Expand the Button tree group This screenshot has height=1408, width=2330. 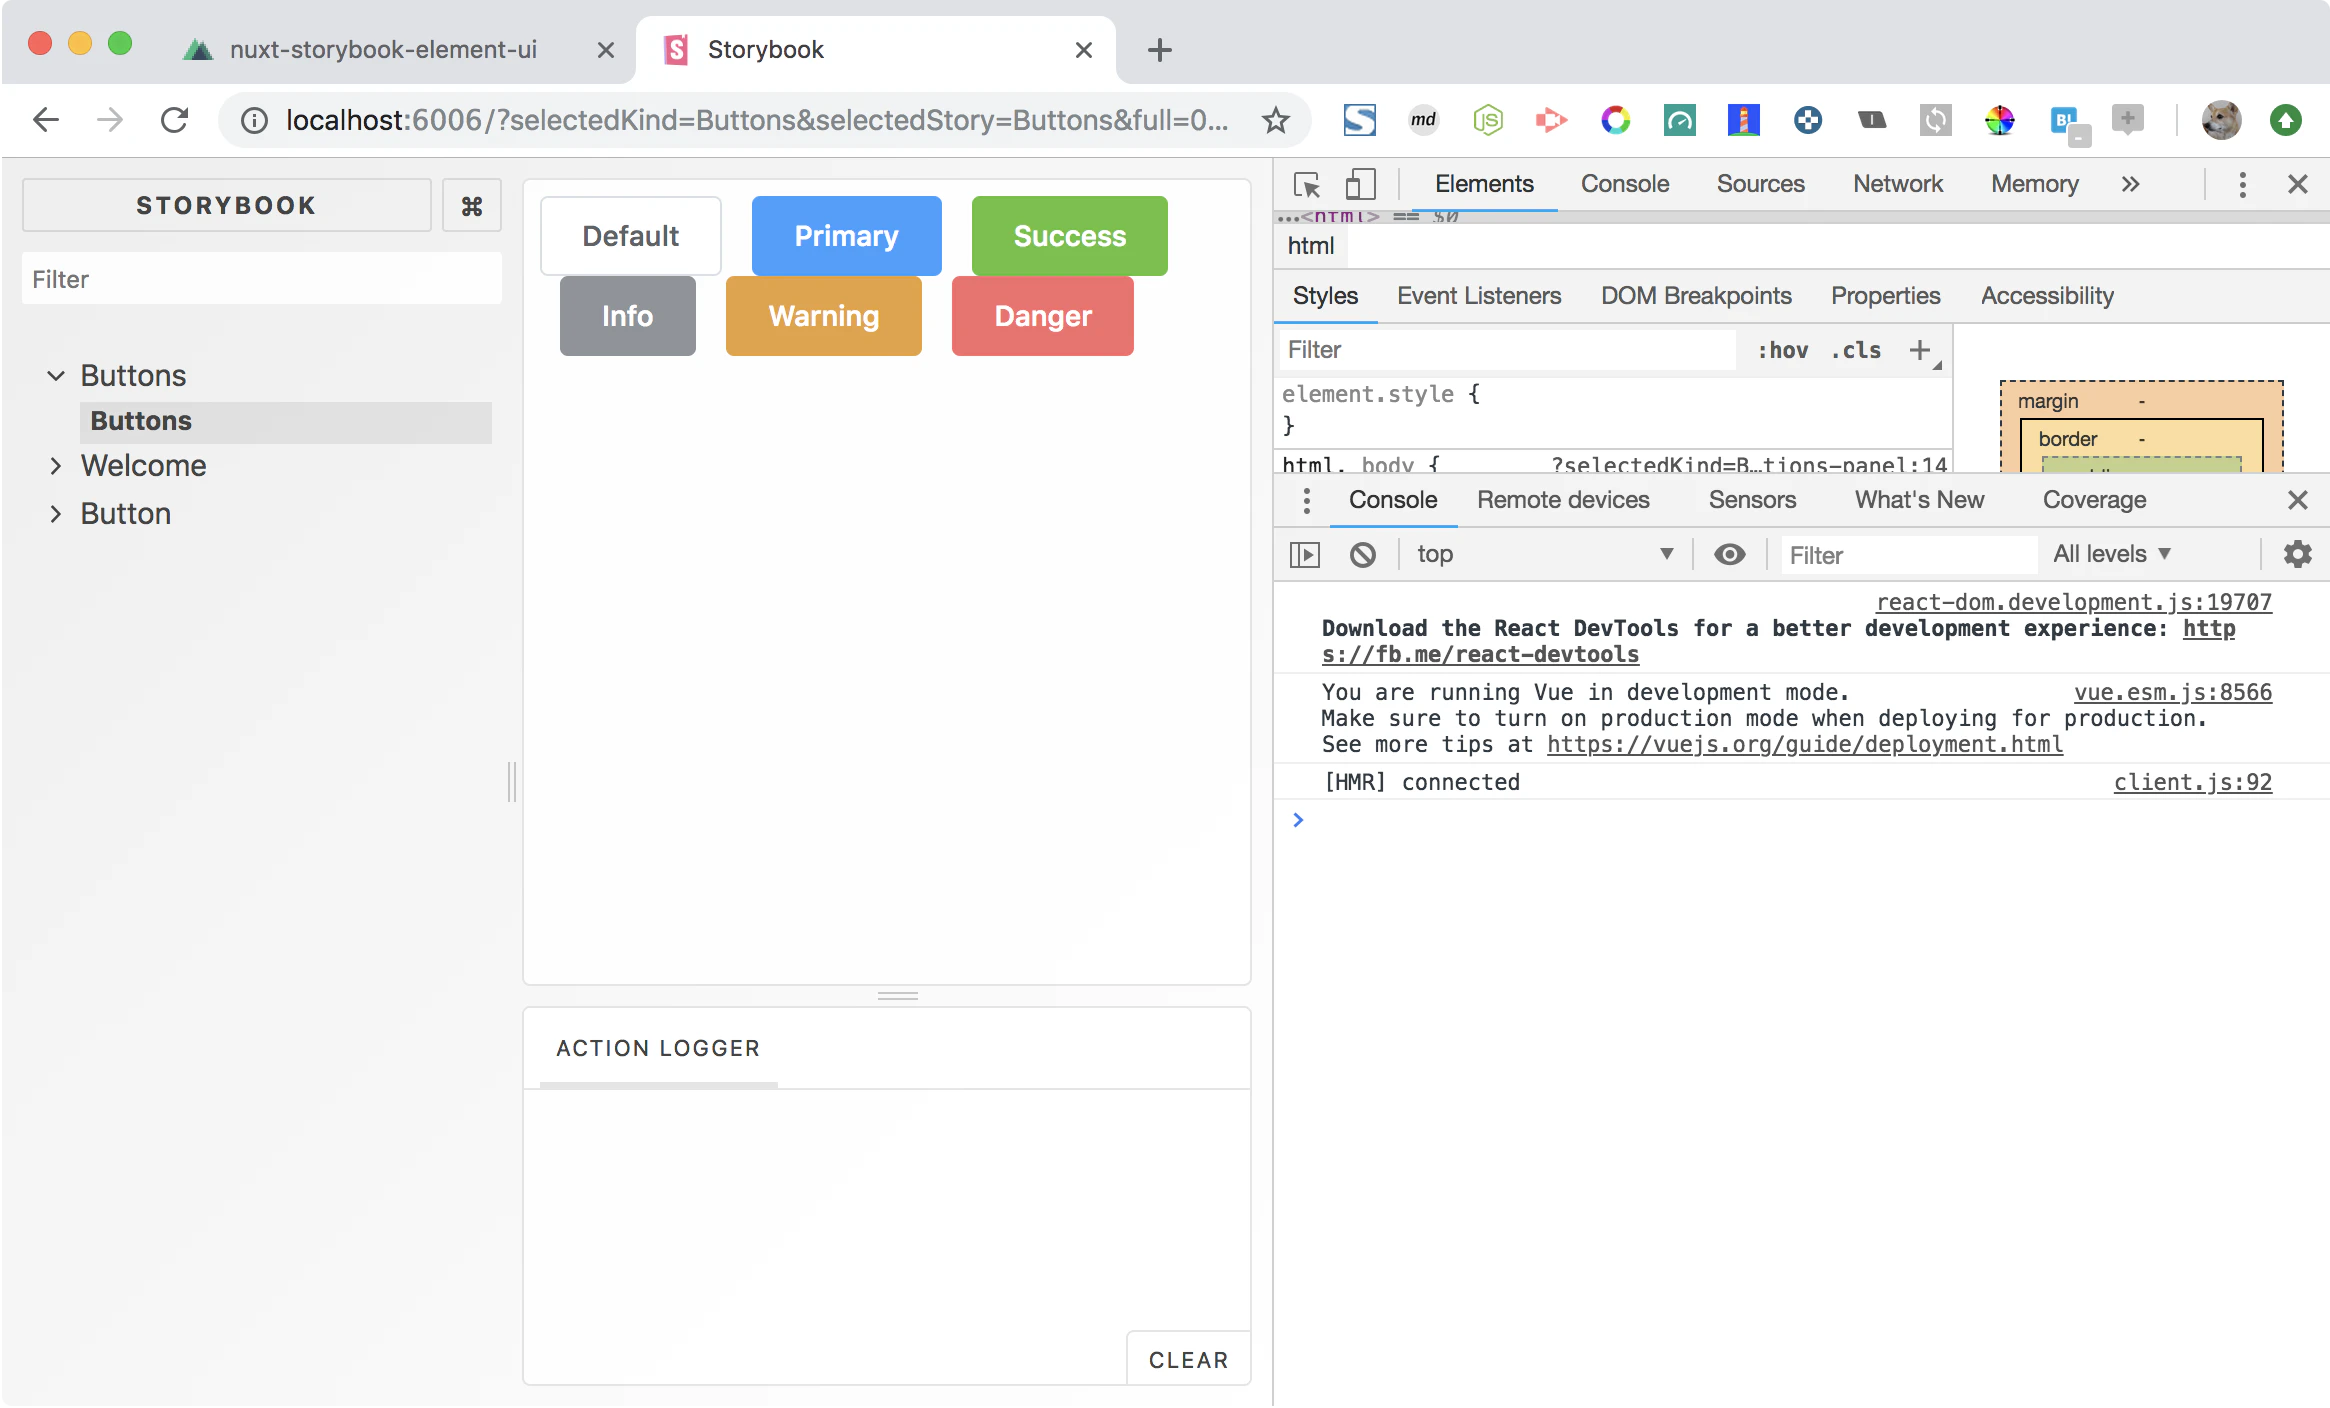(x=56, y=514)
